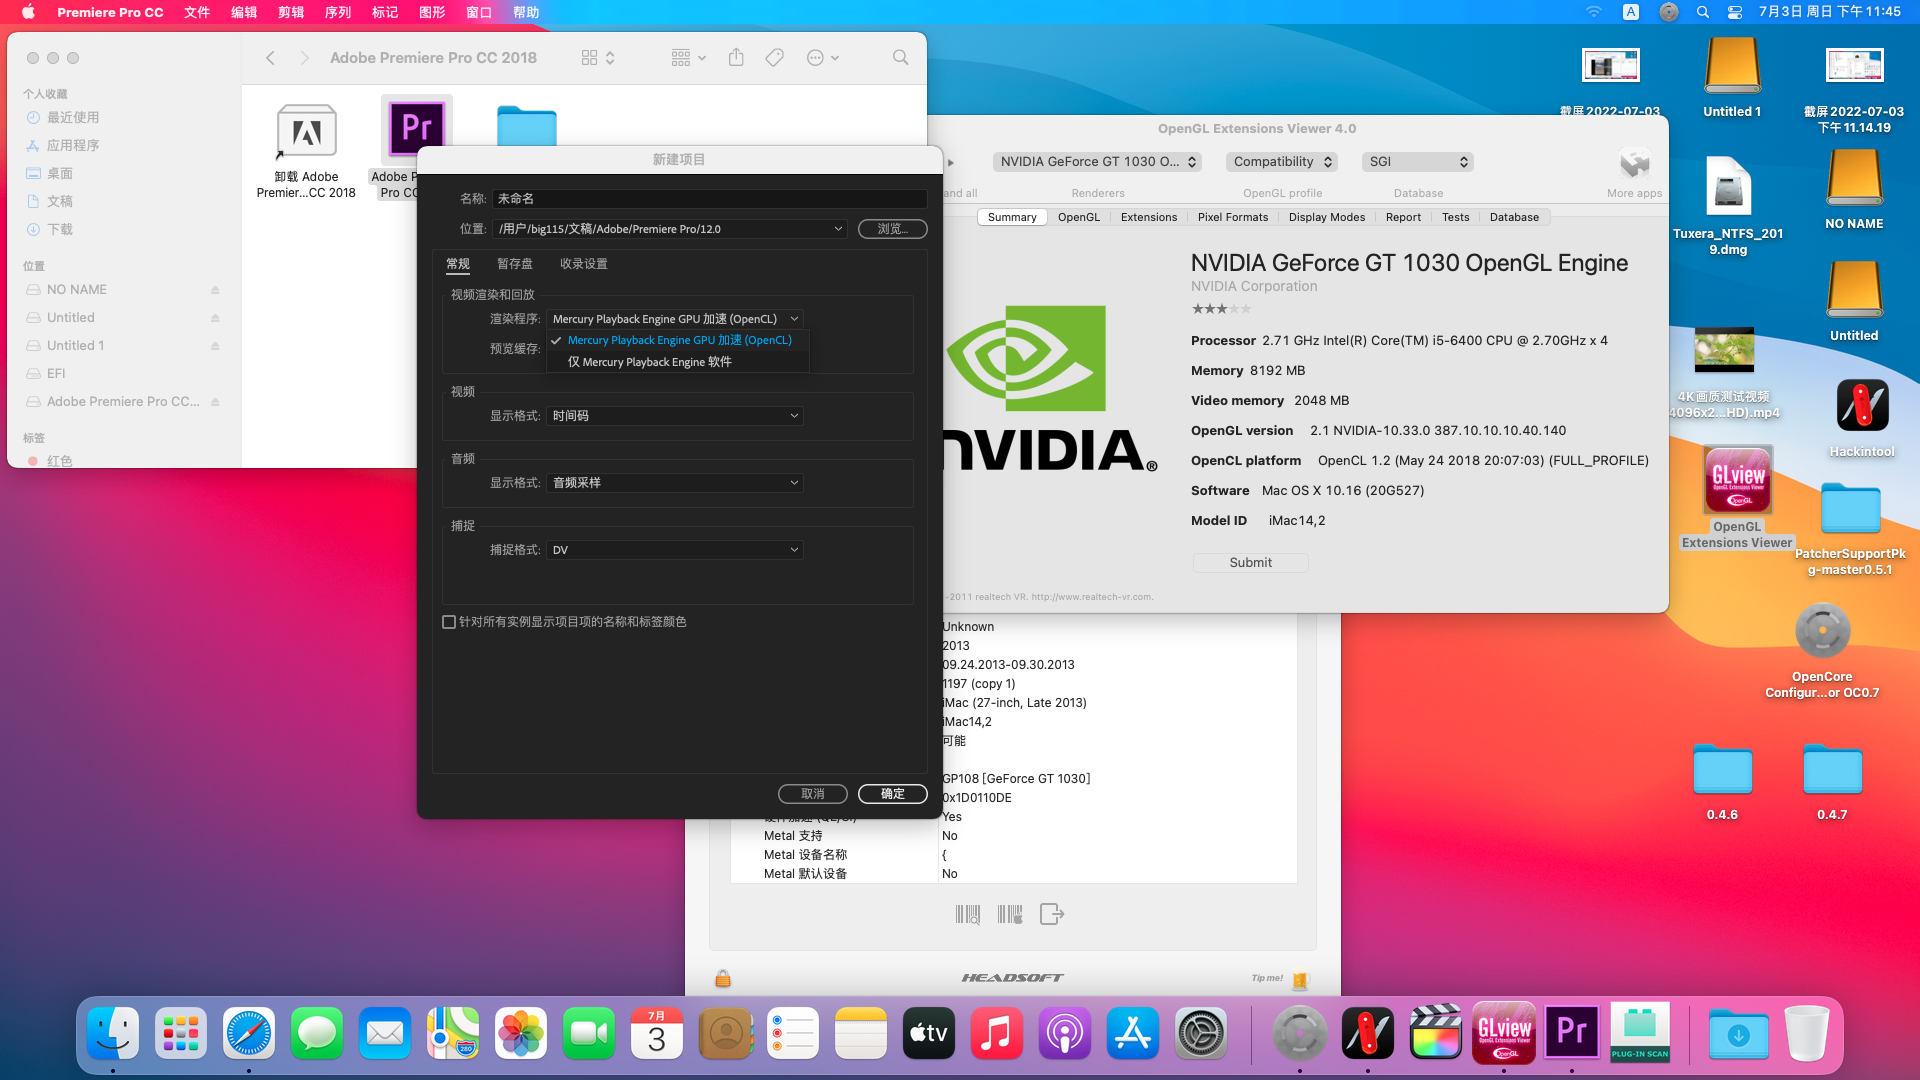Open the OpenCore Configurator desktop icon
Viewport: 1920px width, 1080px height.
pos(1821,632)
